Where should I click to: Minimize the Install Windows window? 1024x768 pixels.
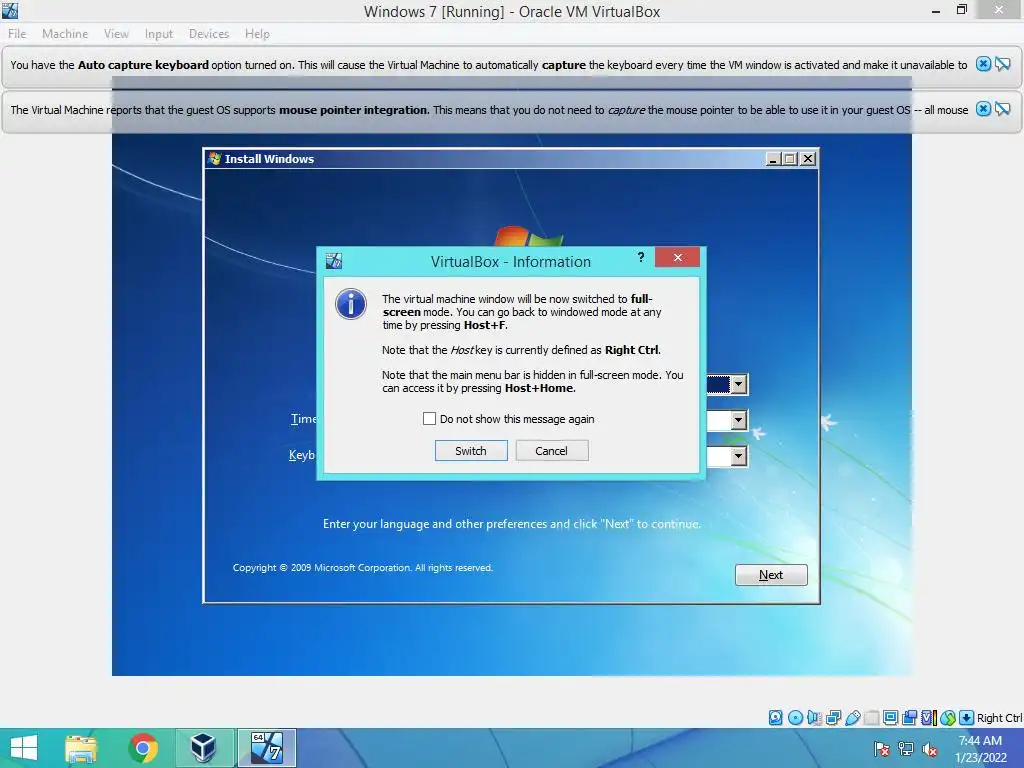[x=773, y=159]
